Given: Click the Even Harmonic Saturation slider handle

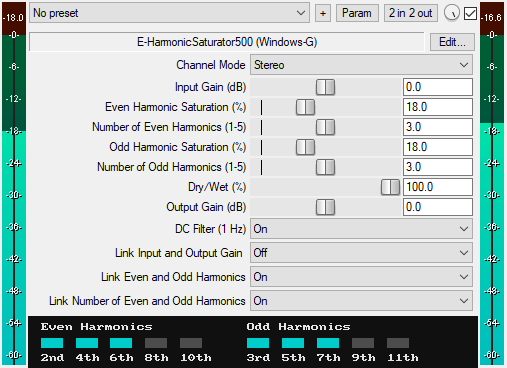Looking at the screenshot, I should (x=305, y=107).
